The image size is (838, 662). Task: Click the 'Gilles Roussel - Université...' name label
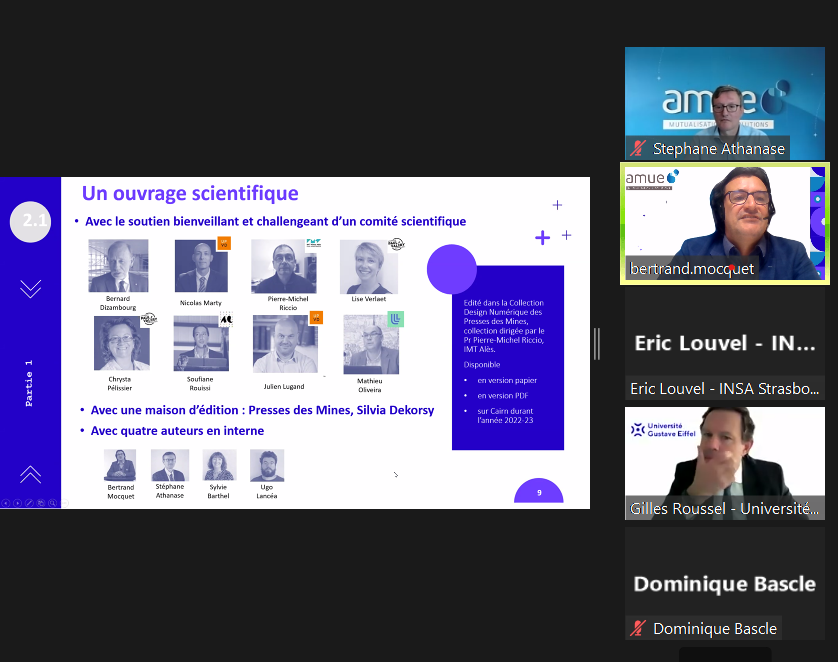point(724,509)
